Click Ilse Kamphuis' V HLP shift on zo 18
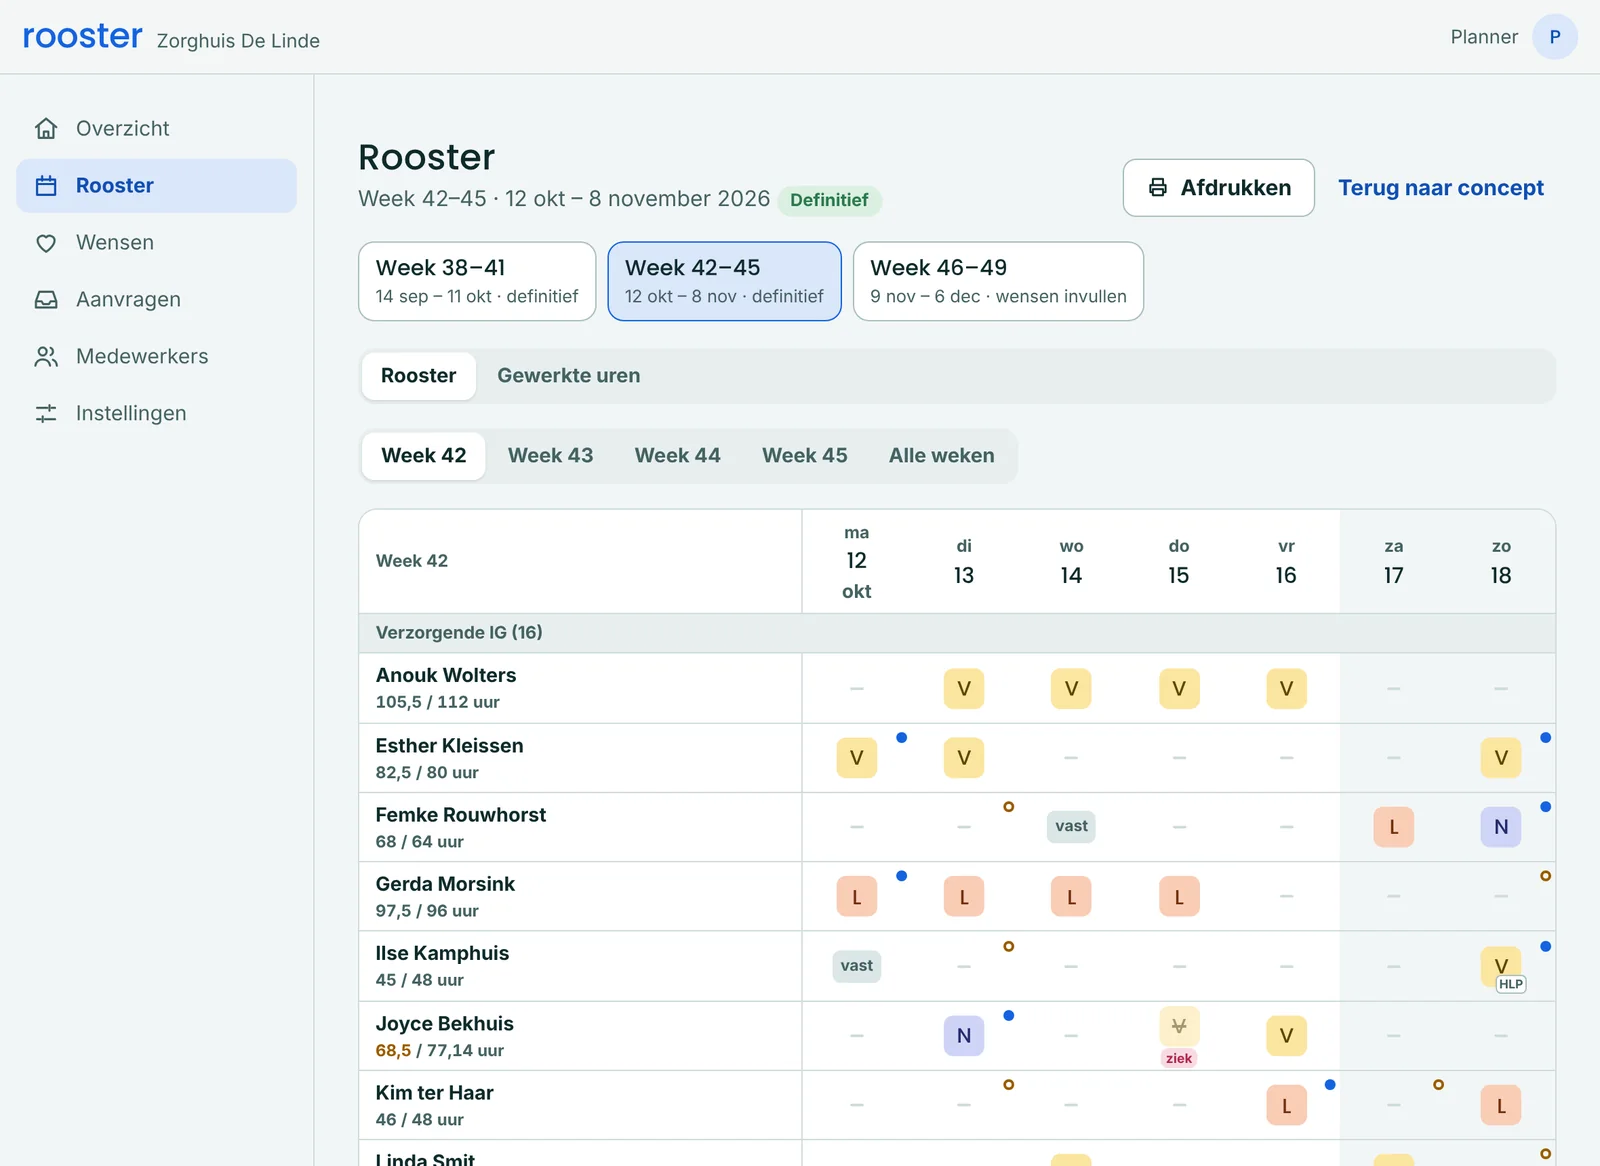Viewport: 1600px width, 1166px height. coord(1501,967)
